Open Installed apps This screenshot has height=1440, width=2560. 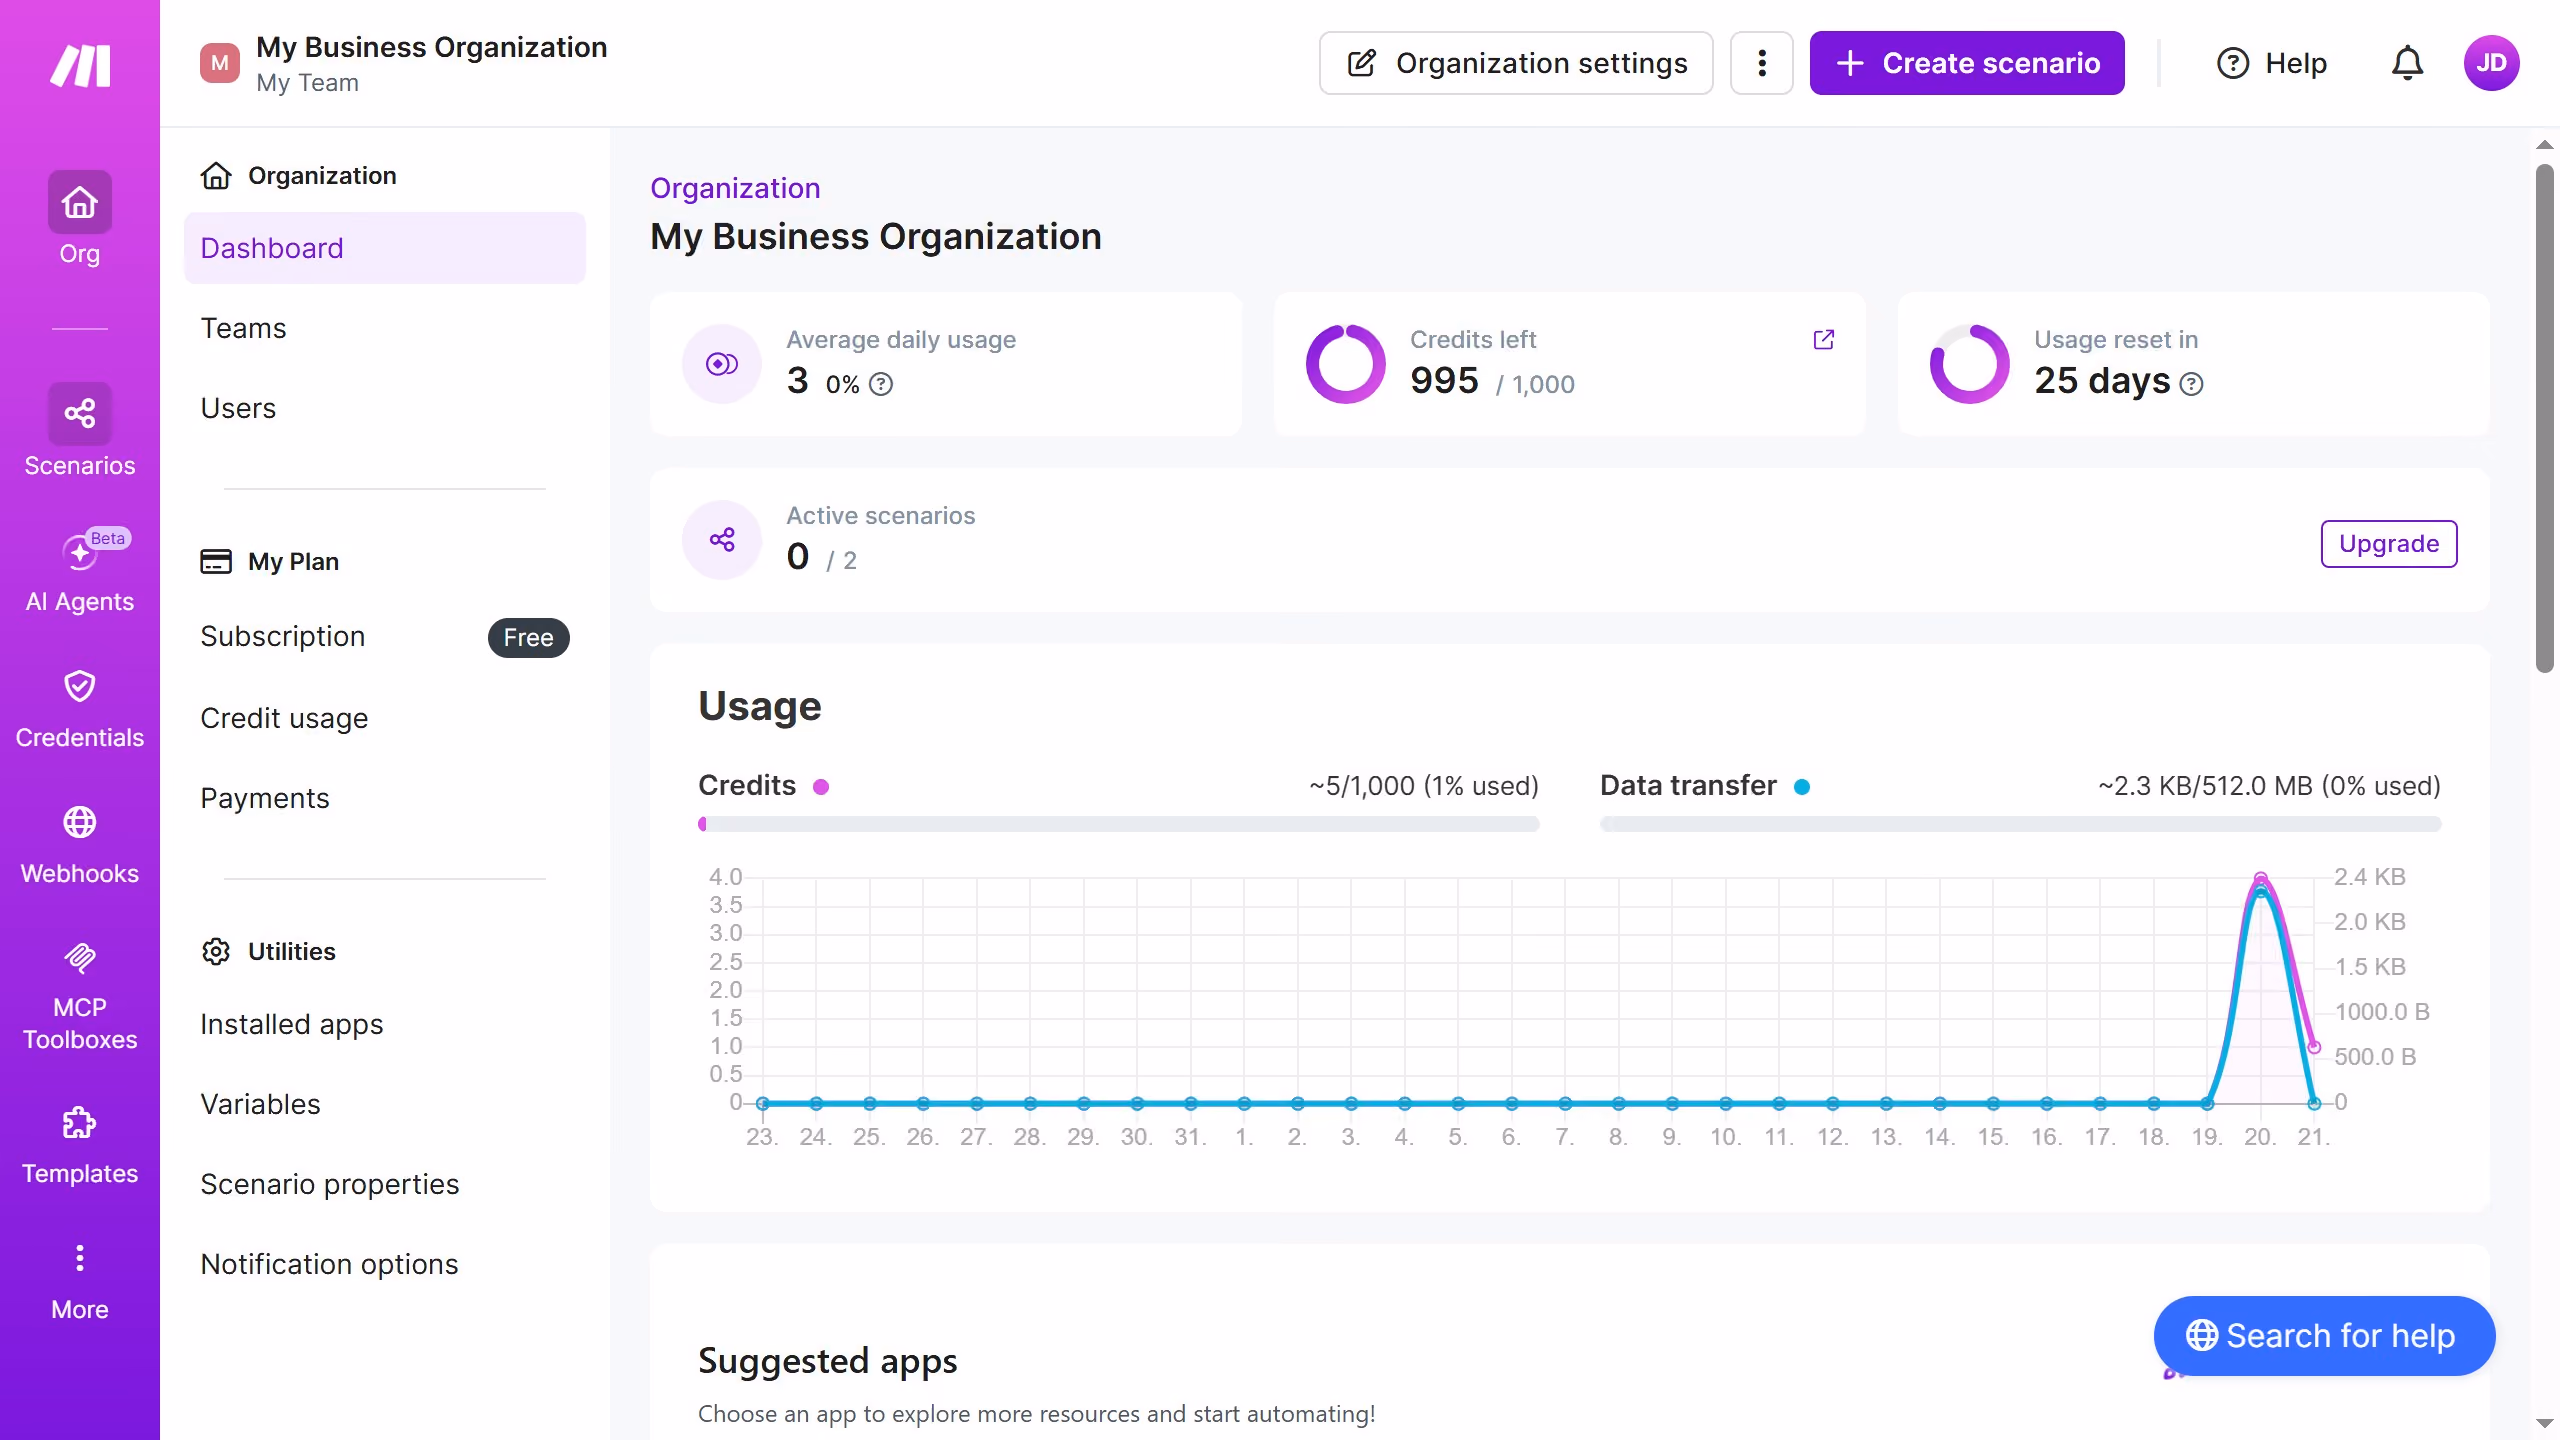385,1024
